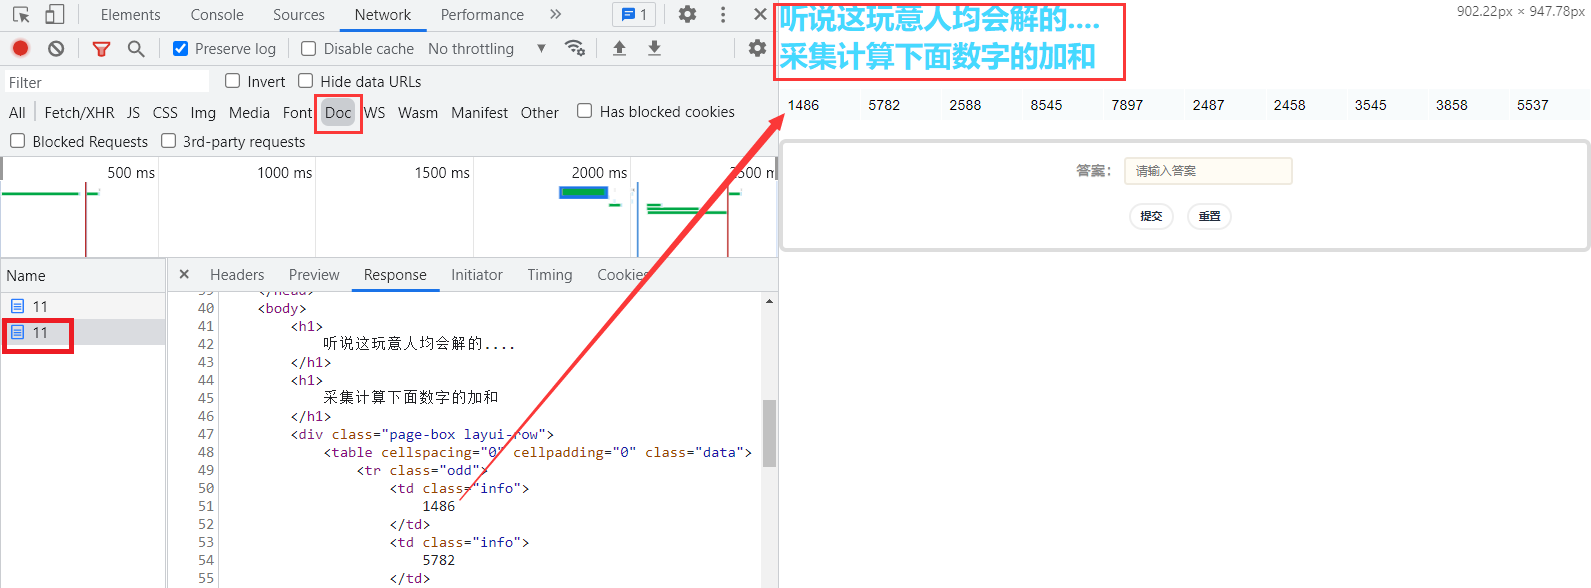Open DevTools settings gear
1591x588 pixels.
pos(687,15)
